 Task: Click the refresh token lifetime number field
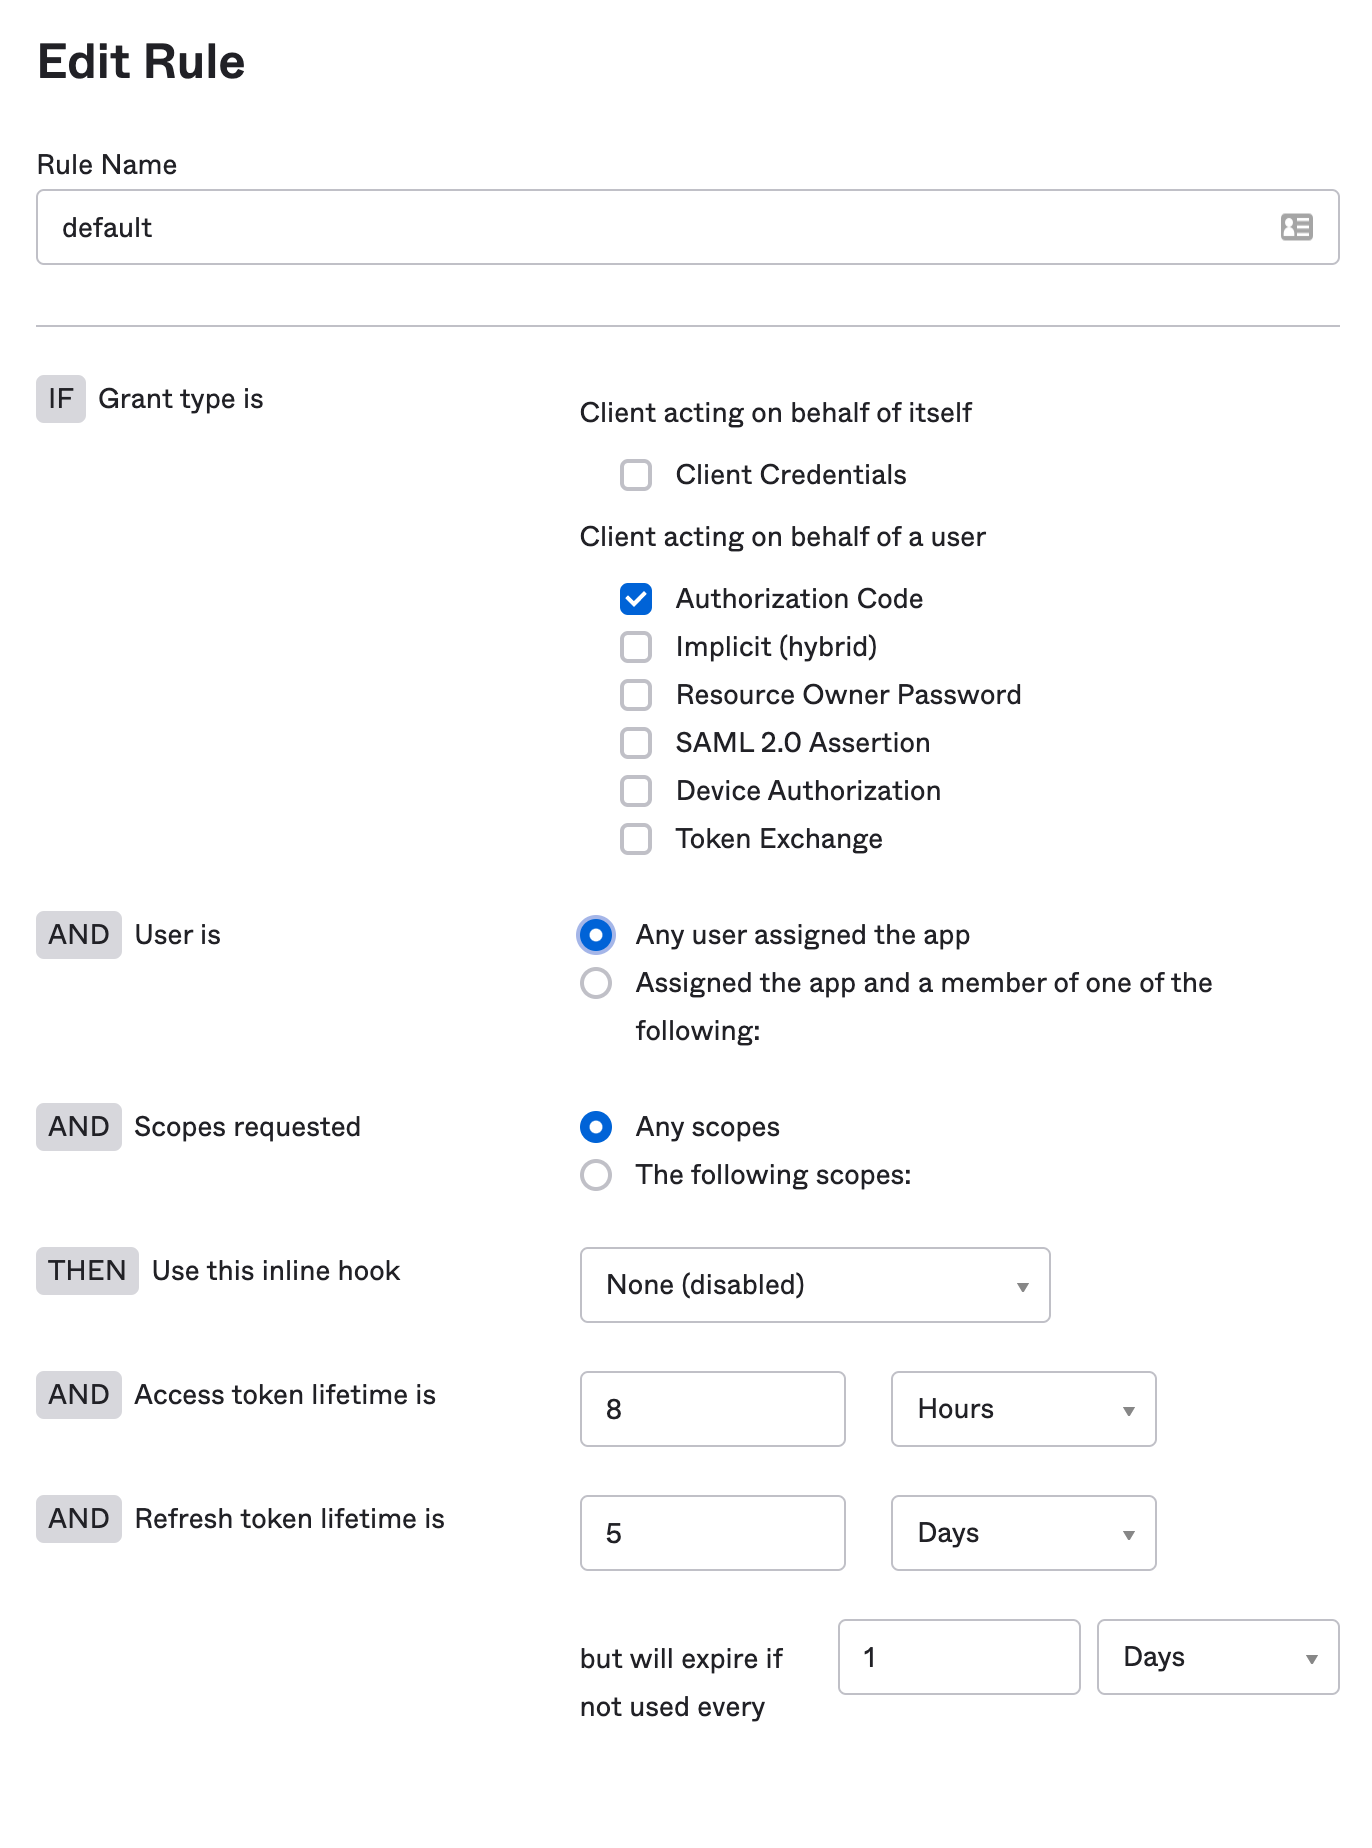(712, 1533)
